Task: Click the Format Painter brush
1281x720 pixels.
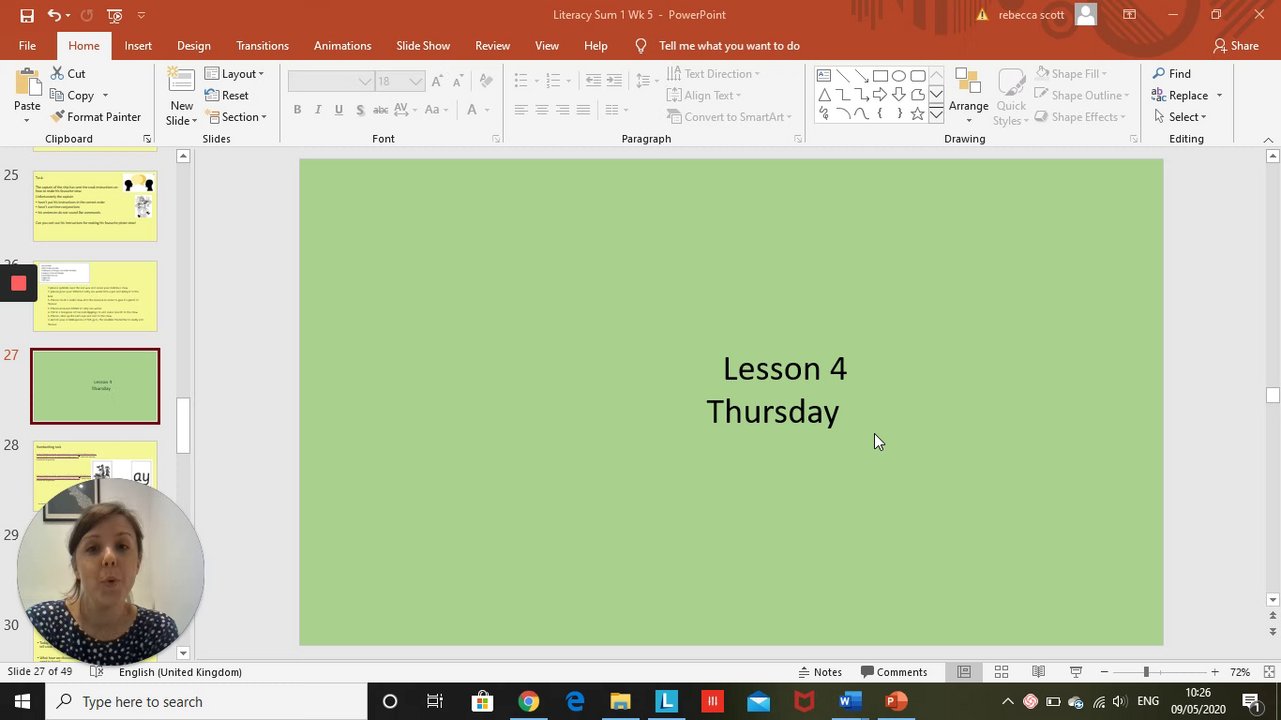Action: tap(96, 117)
